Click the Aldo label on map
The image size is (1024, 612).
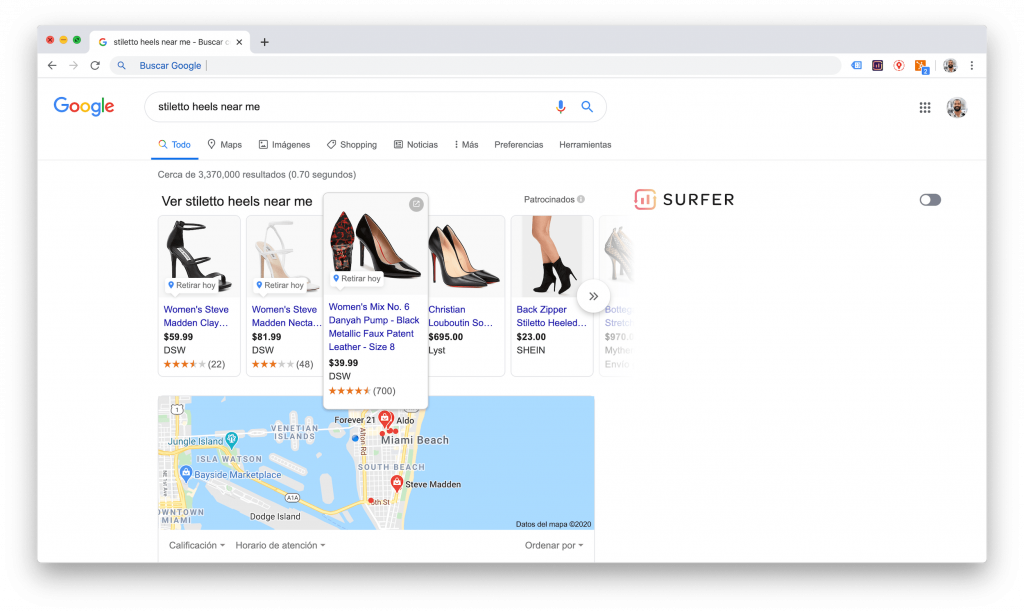click(x=405, y=421)
